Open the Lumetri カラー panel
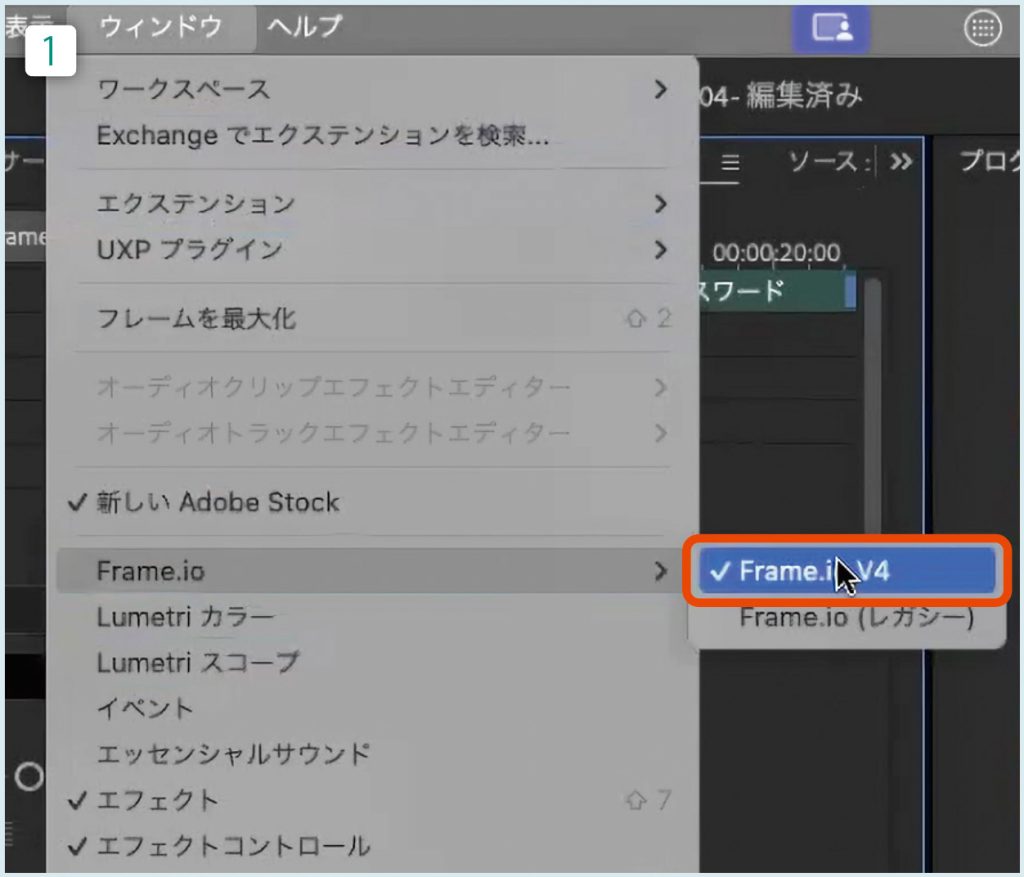 (185, 617)
